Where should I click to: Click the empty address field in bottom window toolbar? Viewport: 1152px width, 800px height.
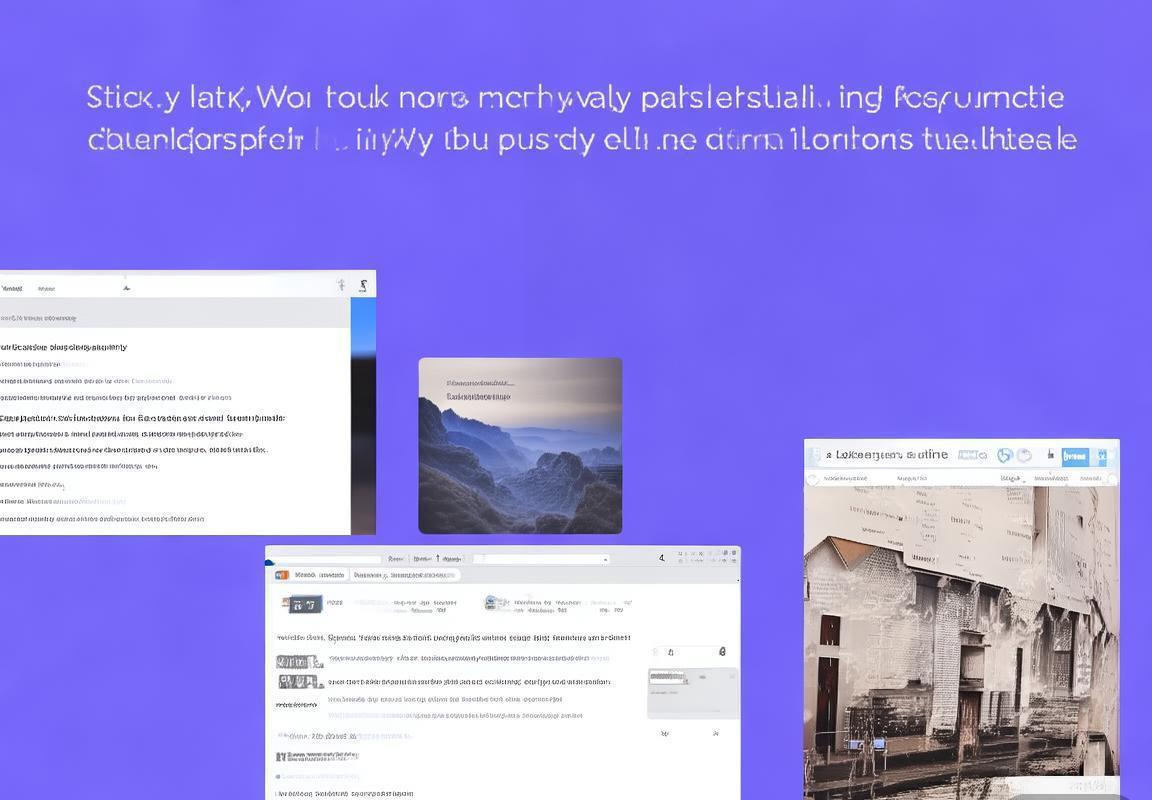[542, 559]
